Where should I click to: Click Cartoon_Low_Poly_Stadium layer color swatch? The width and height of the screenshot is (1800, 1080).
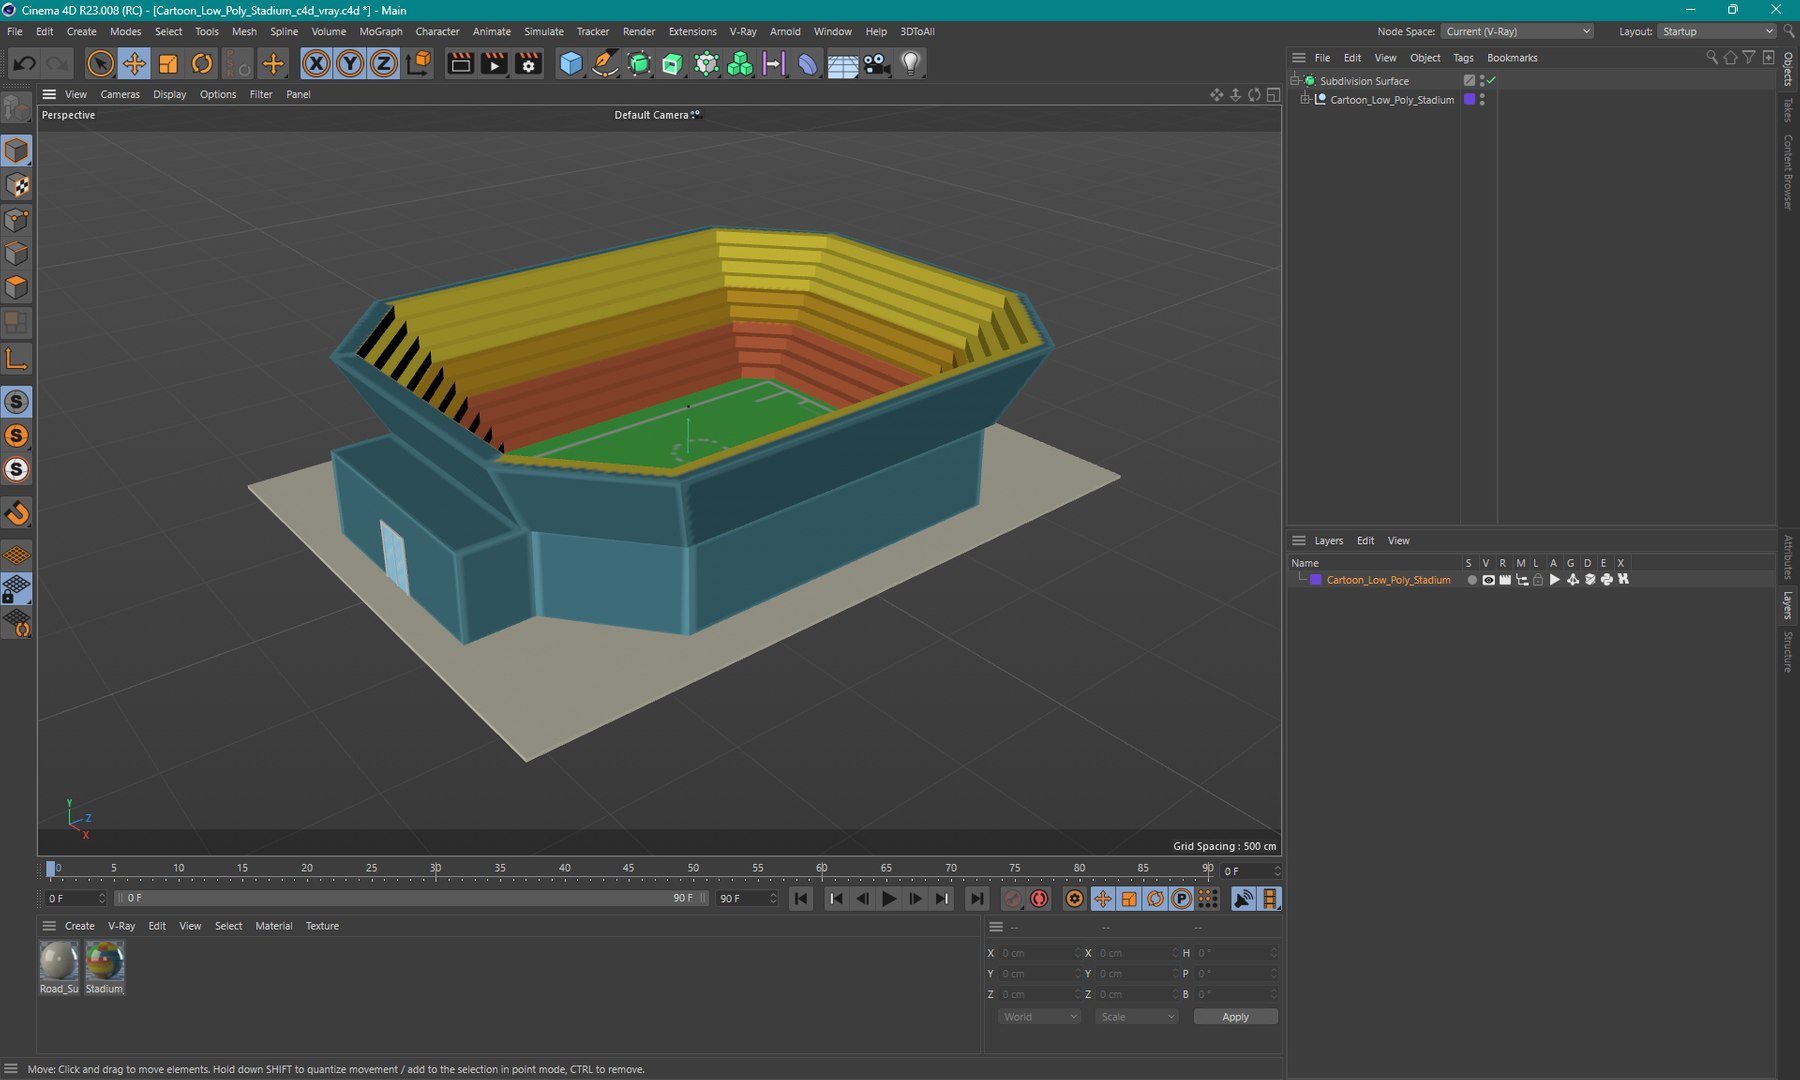[x=1316, y=580]
